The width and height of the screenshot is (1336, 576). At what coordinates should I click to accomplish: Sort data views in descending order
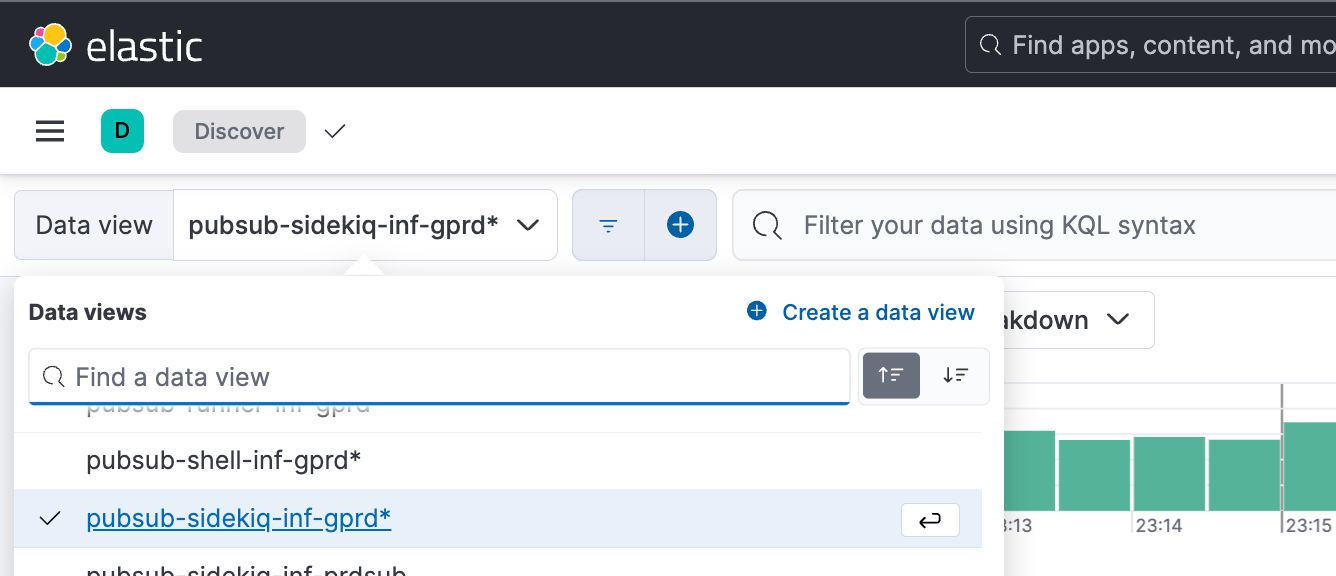[956, 376]
